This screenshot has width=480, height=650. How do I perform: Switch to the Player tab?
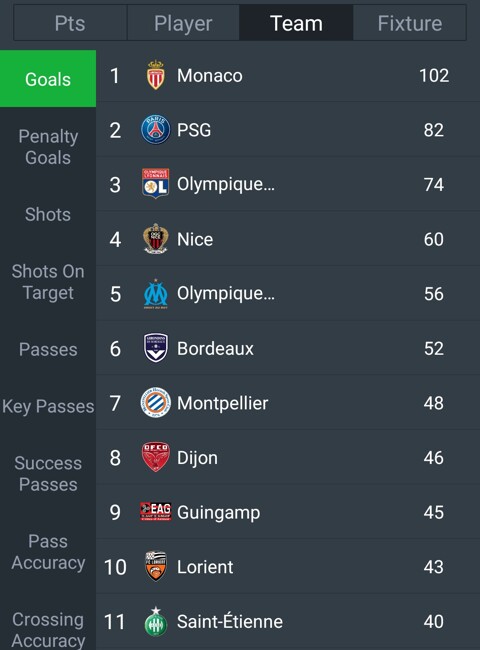click(183, 23)
